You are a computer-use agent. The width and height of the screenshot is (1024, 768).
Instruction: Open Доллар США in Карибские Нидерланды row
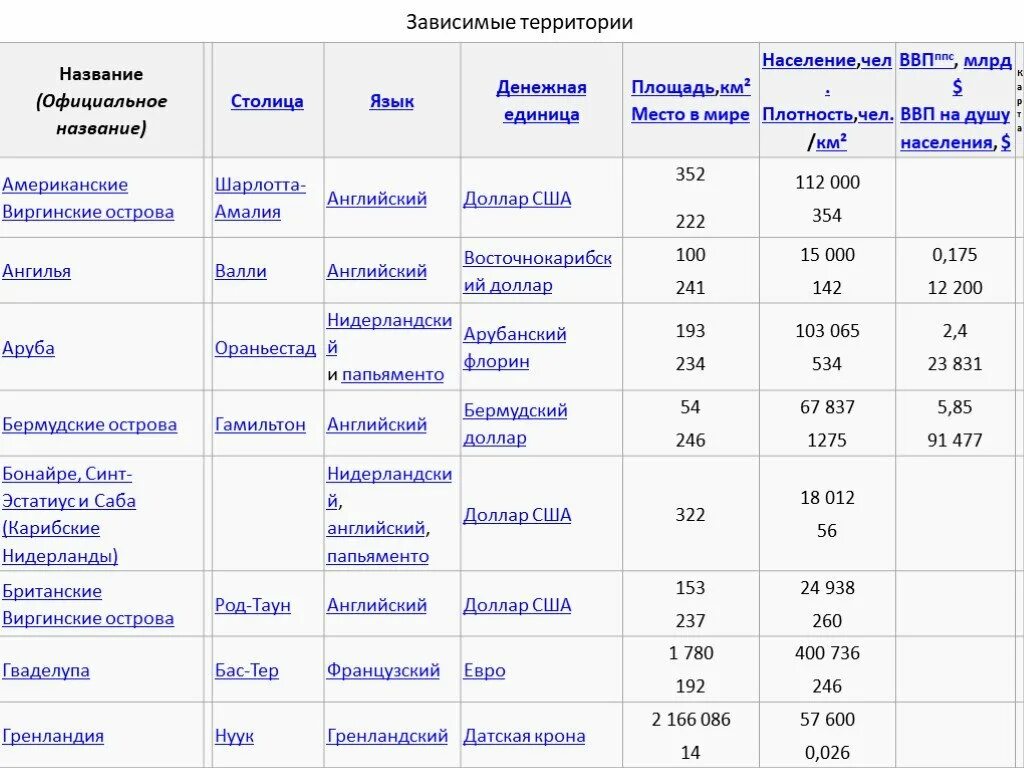[x=517, y=515]
